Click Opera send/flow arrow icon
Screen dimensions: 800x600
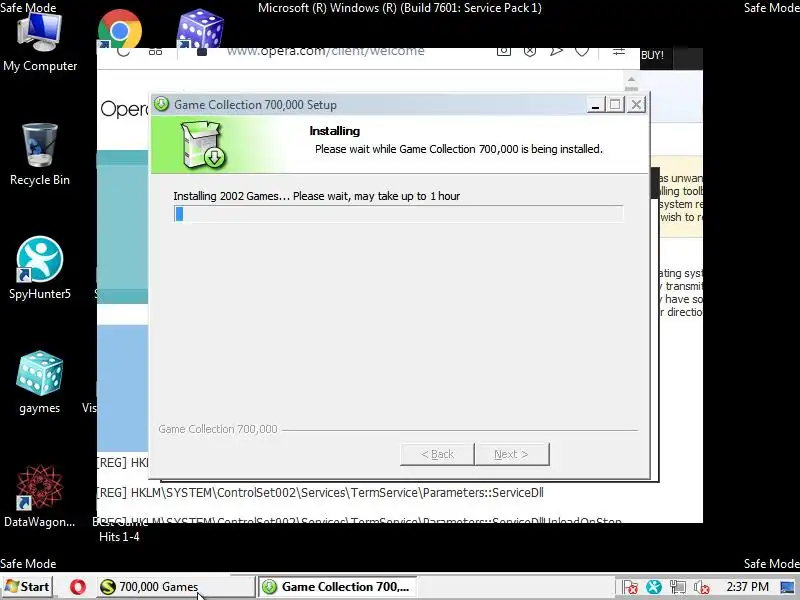point(556,51)
